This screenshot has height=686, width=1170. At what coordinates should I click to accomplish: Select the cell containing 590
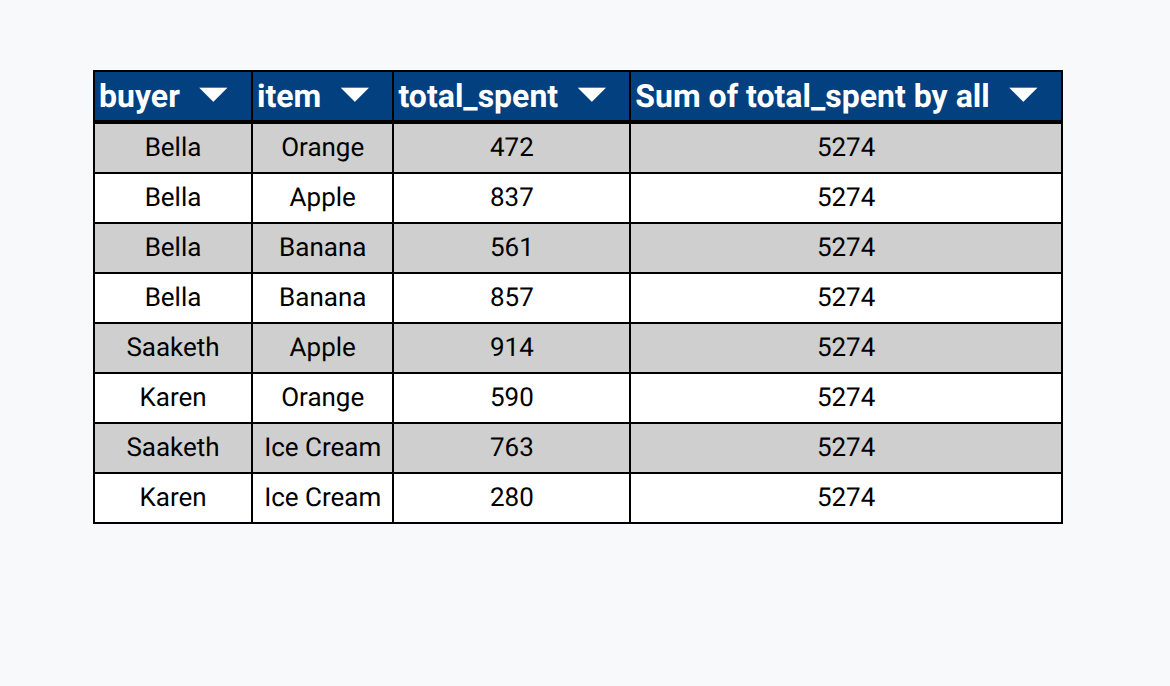(x=512, y=398)
